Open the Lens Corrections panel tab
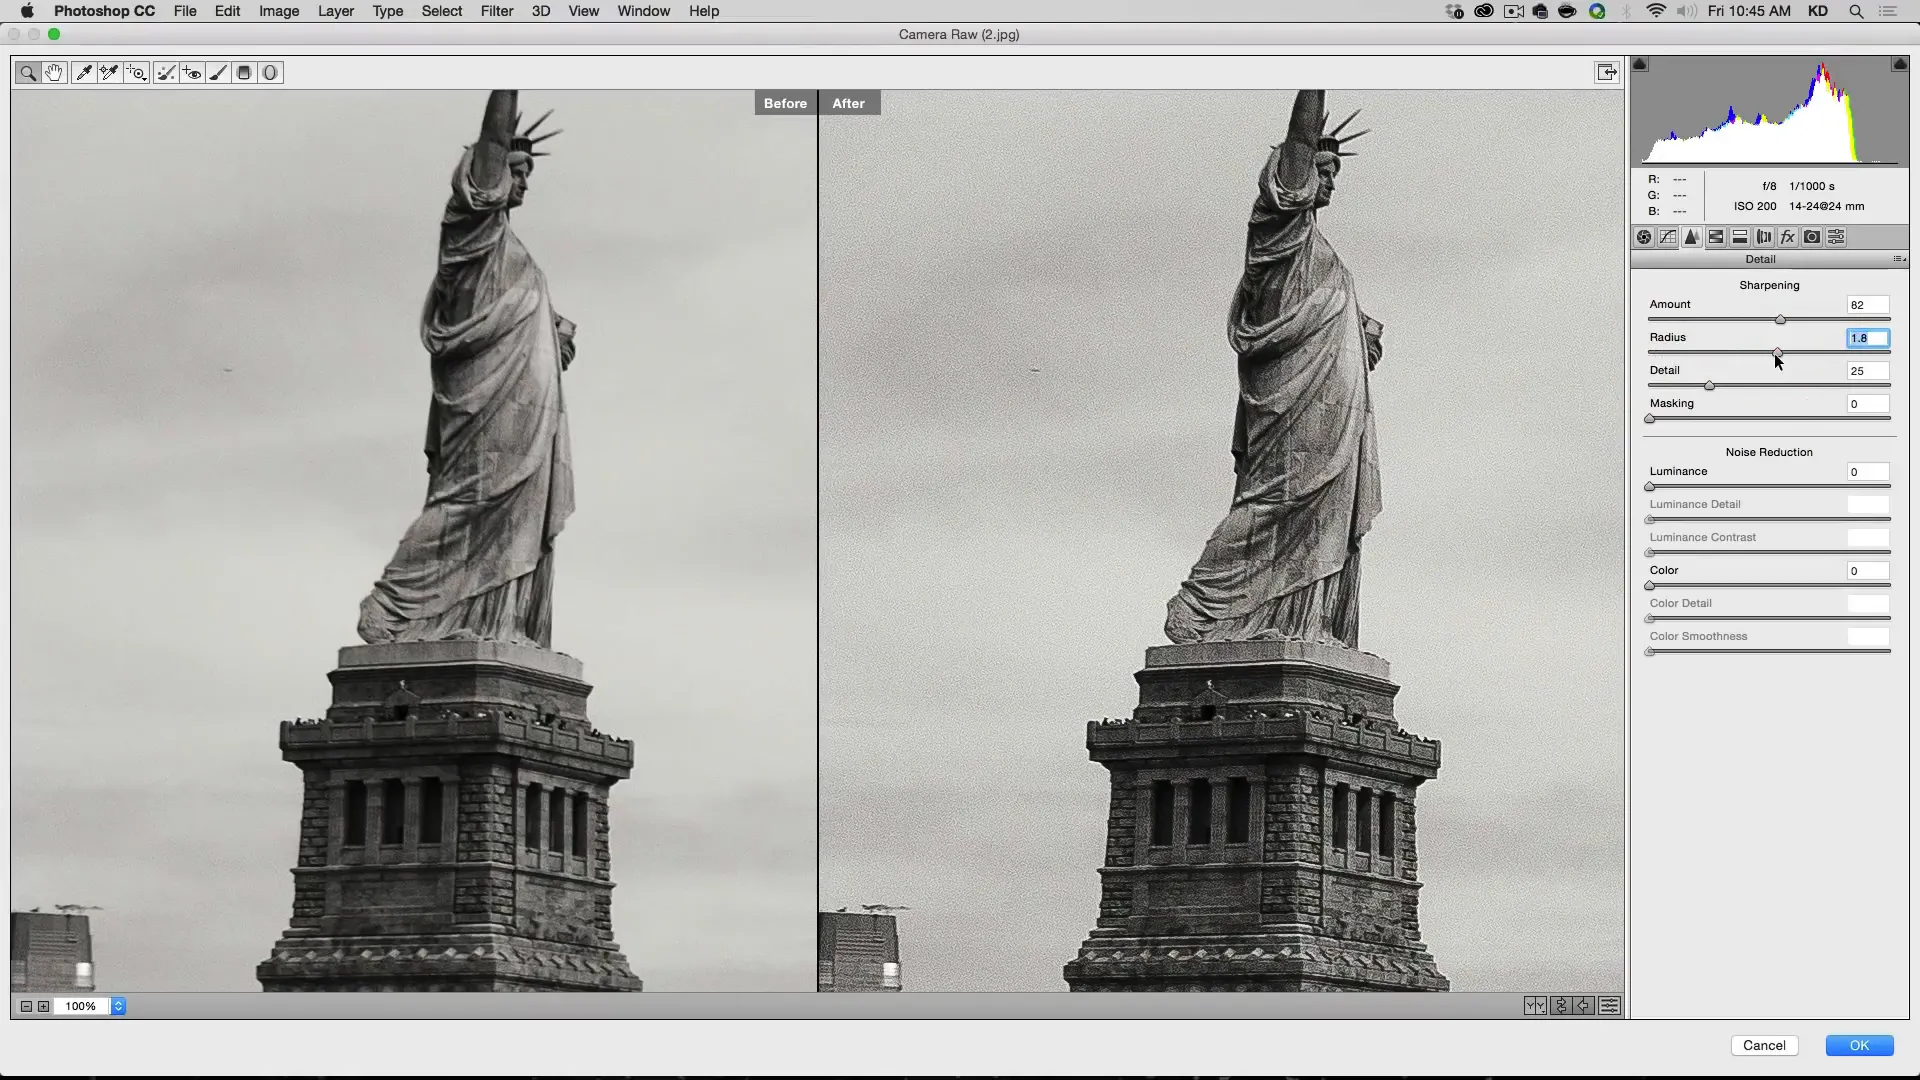1920x1080 pixels. click(x=1764, y=237)
